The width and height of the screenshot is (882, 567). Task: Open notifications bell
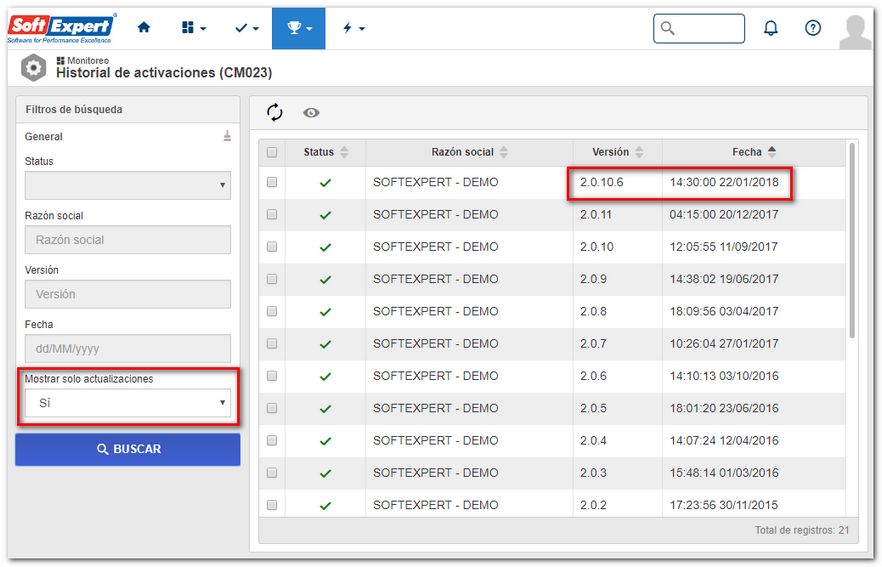pos(771,28)
